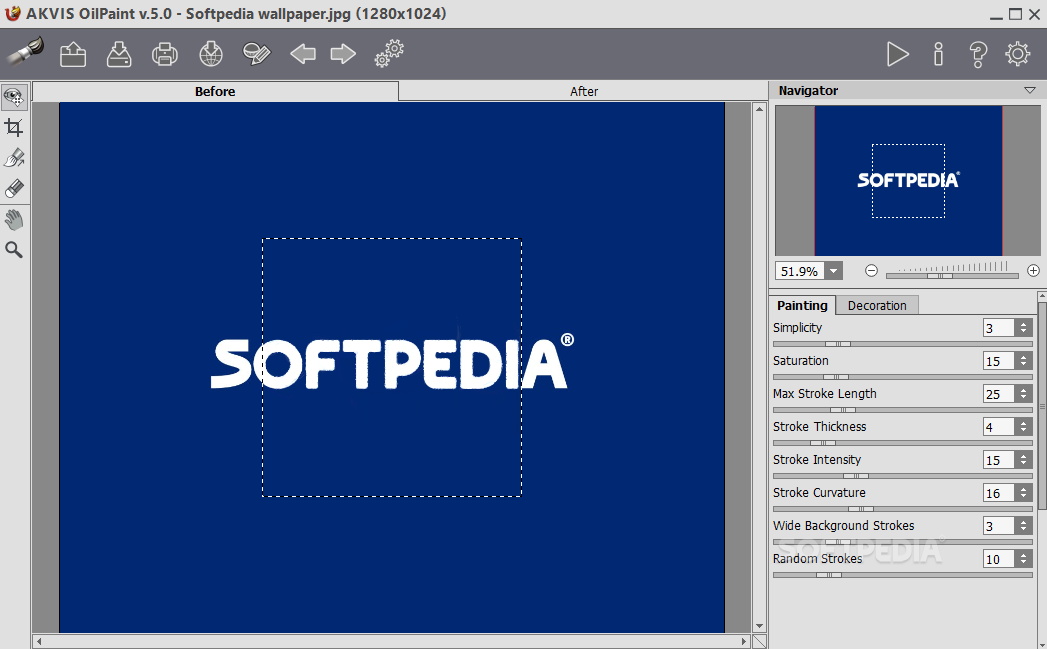
Task: Adjust Navigator zoom slider
Action: tap(939, 276)
